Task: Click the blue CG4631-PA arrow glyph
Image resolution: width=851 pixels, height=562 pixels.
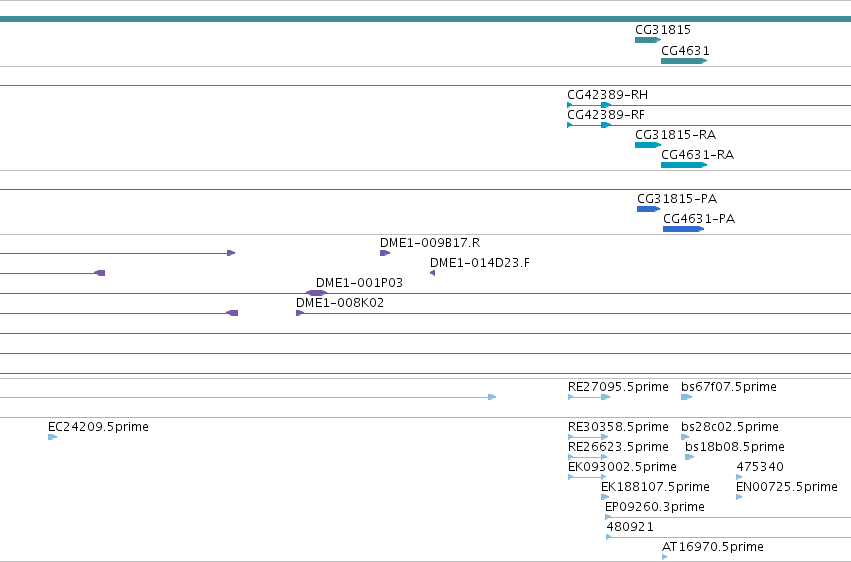Action: coord(683,229)
